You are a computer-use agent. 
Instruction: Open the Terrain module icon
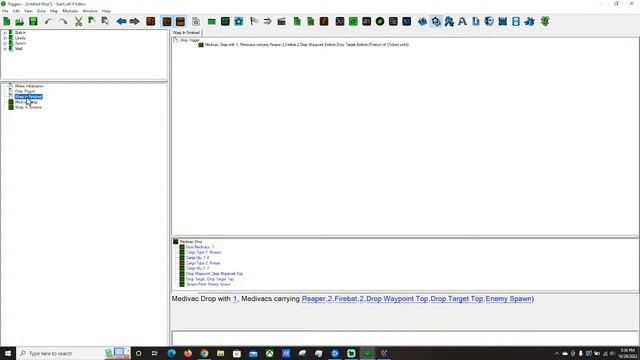422,21
